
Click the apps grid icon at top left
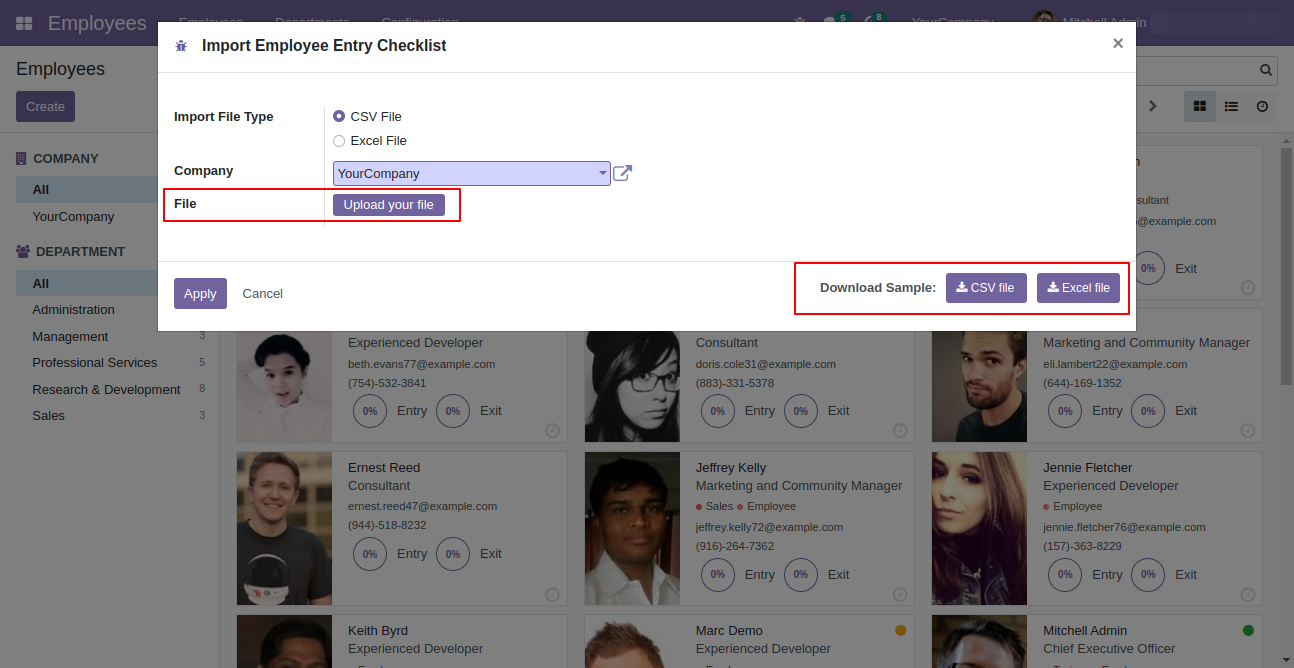point(24,23)
